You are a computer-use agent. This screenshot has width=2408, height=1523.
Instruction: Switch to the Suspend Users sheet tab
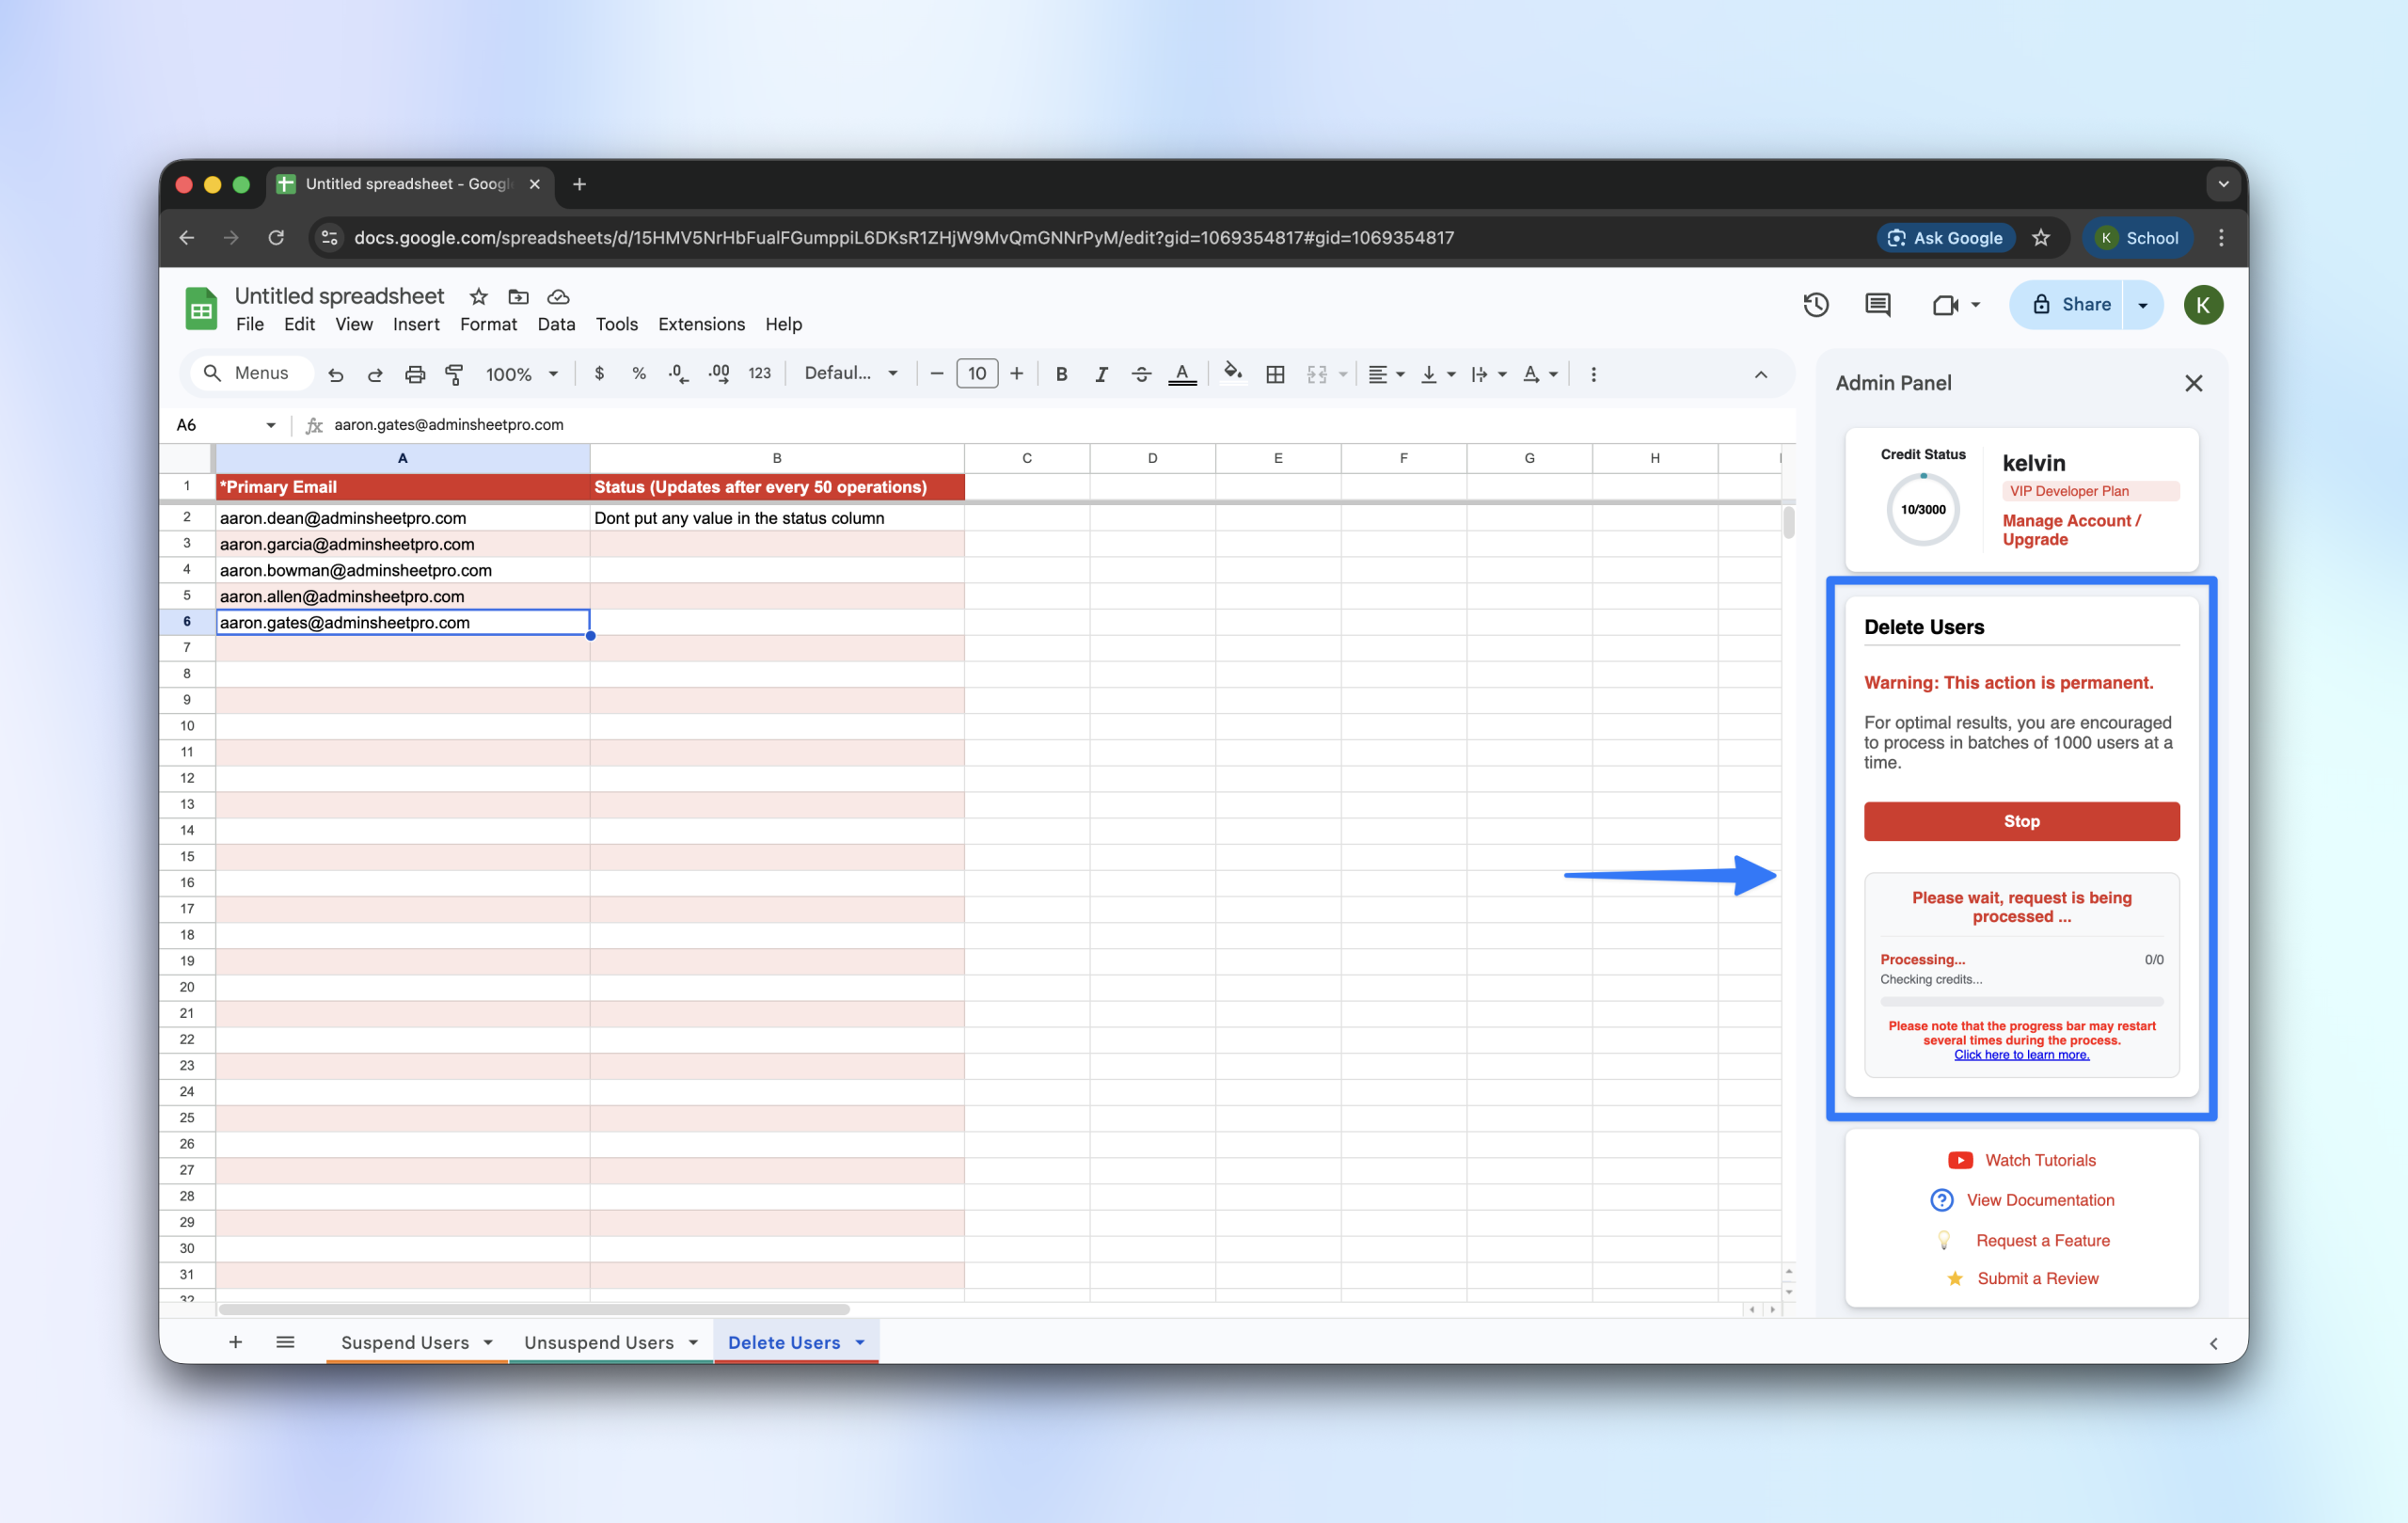tap(405, 1342)
